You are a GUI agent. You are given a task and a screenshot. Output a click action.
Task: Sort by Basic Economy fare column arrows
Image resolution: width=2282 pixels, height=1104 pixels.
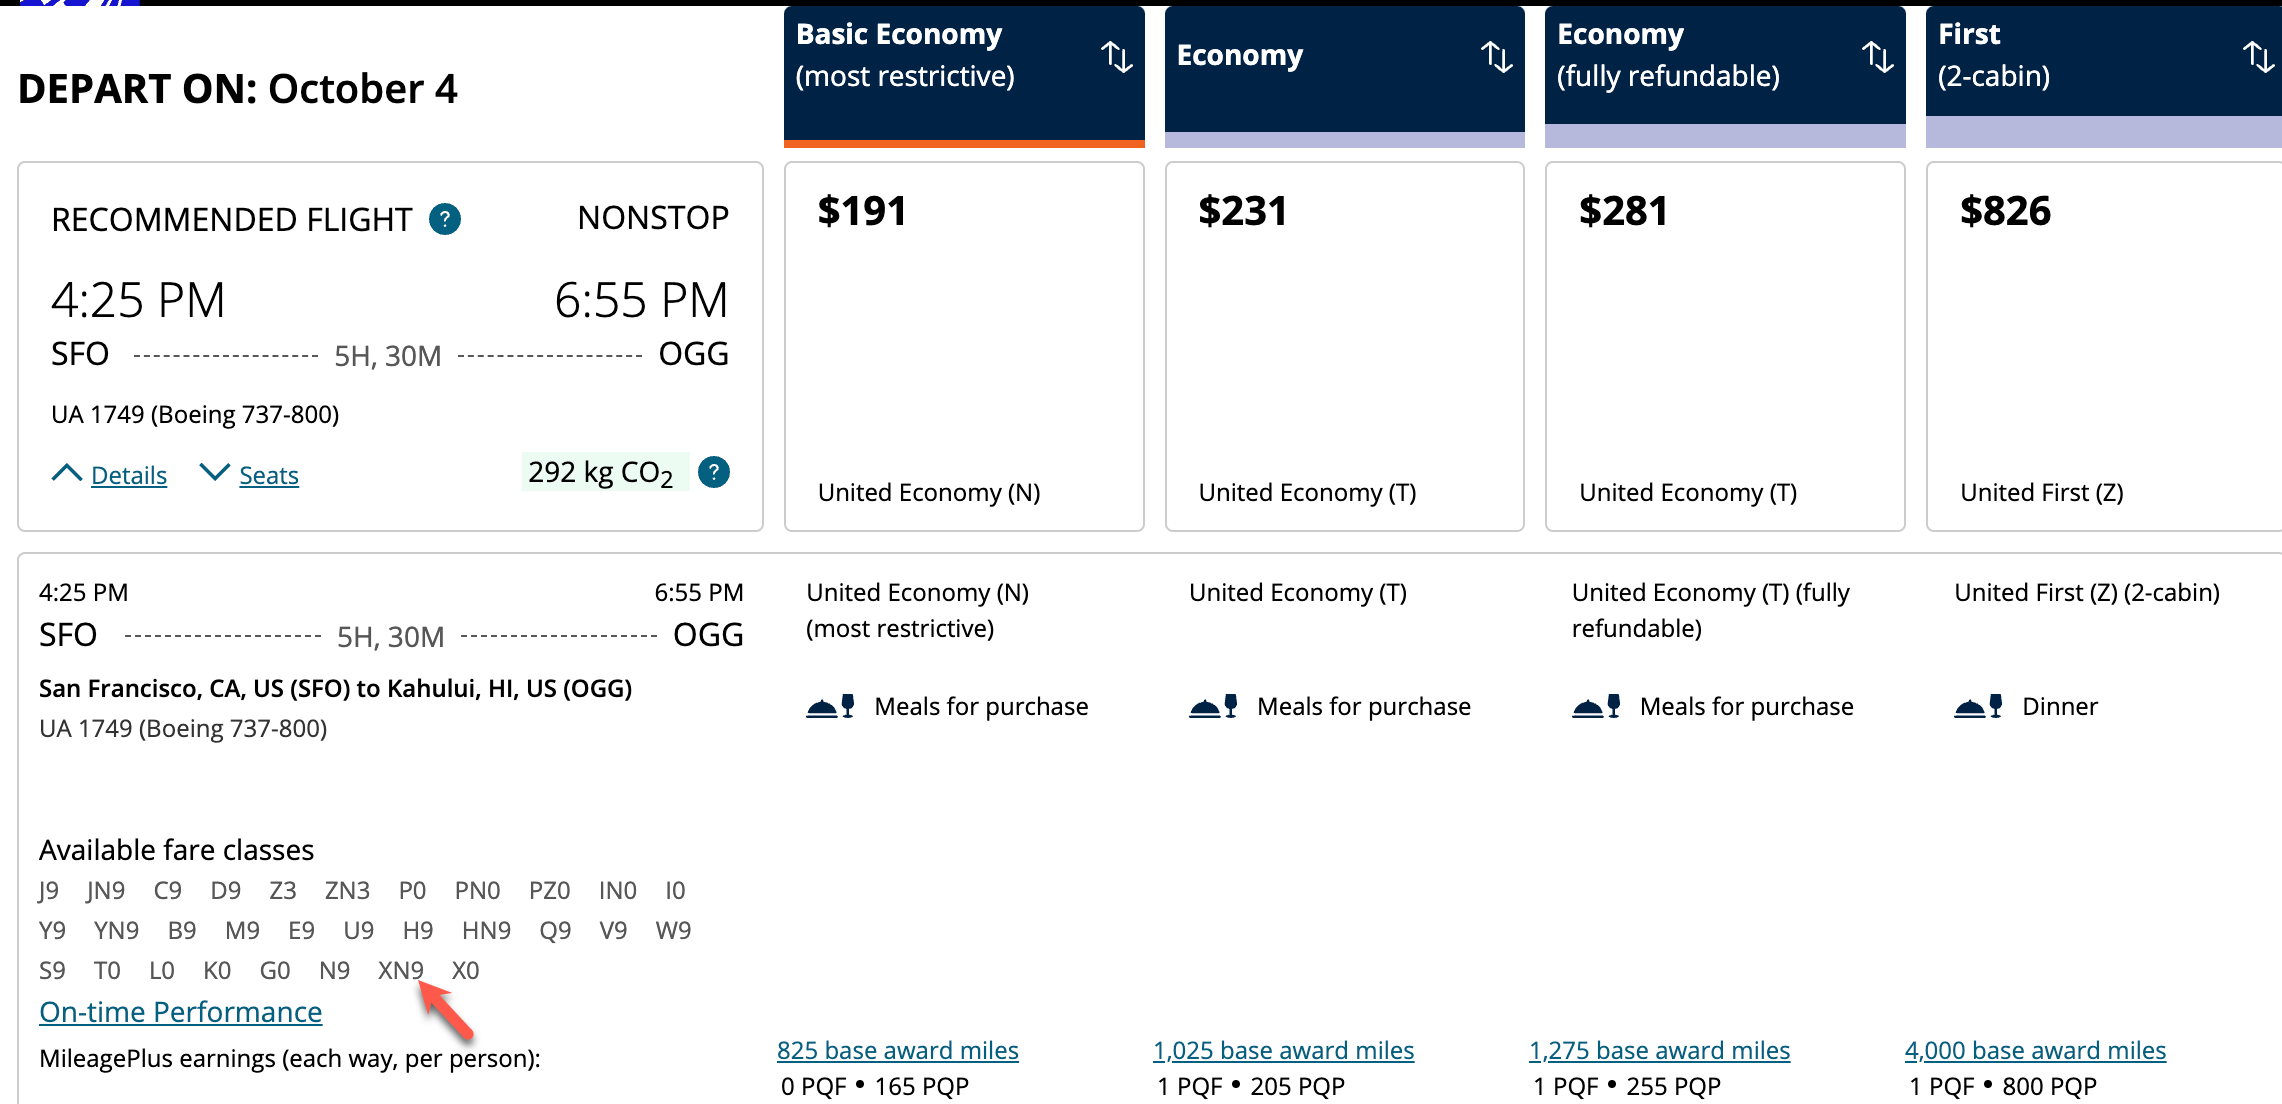(1116, 56)
